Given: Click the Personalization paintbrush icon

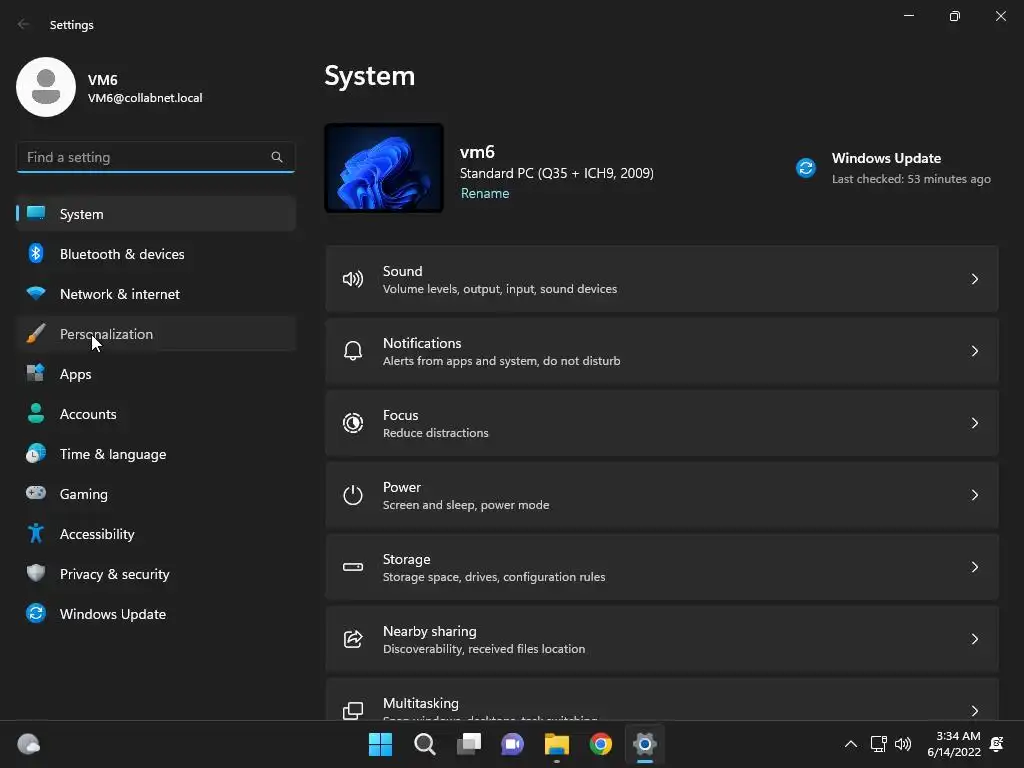Looking at the screenshot, I should point(36,334).
